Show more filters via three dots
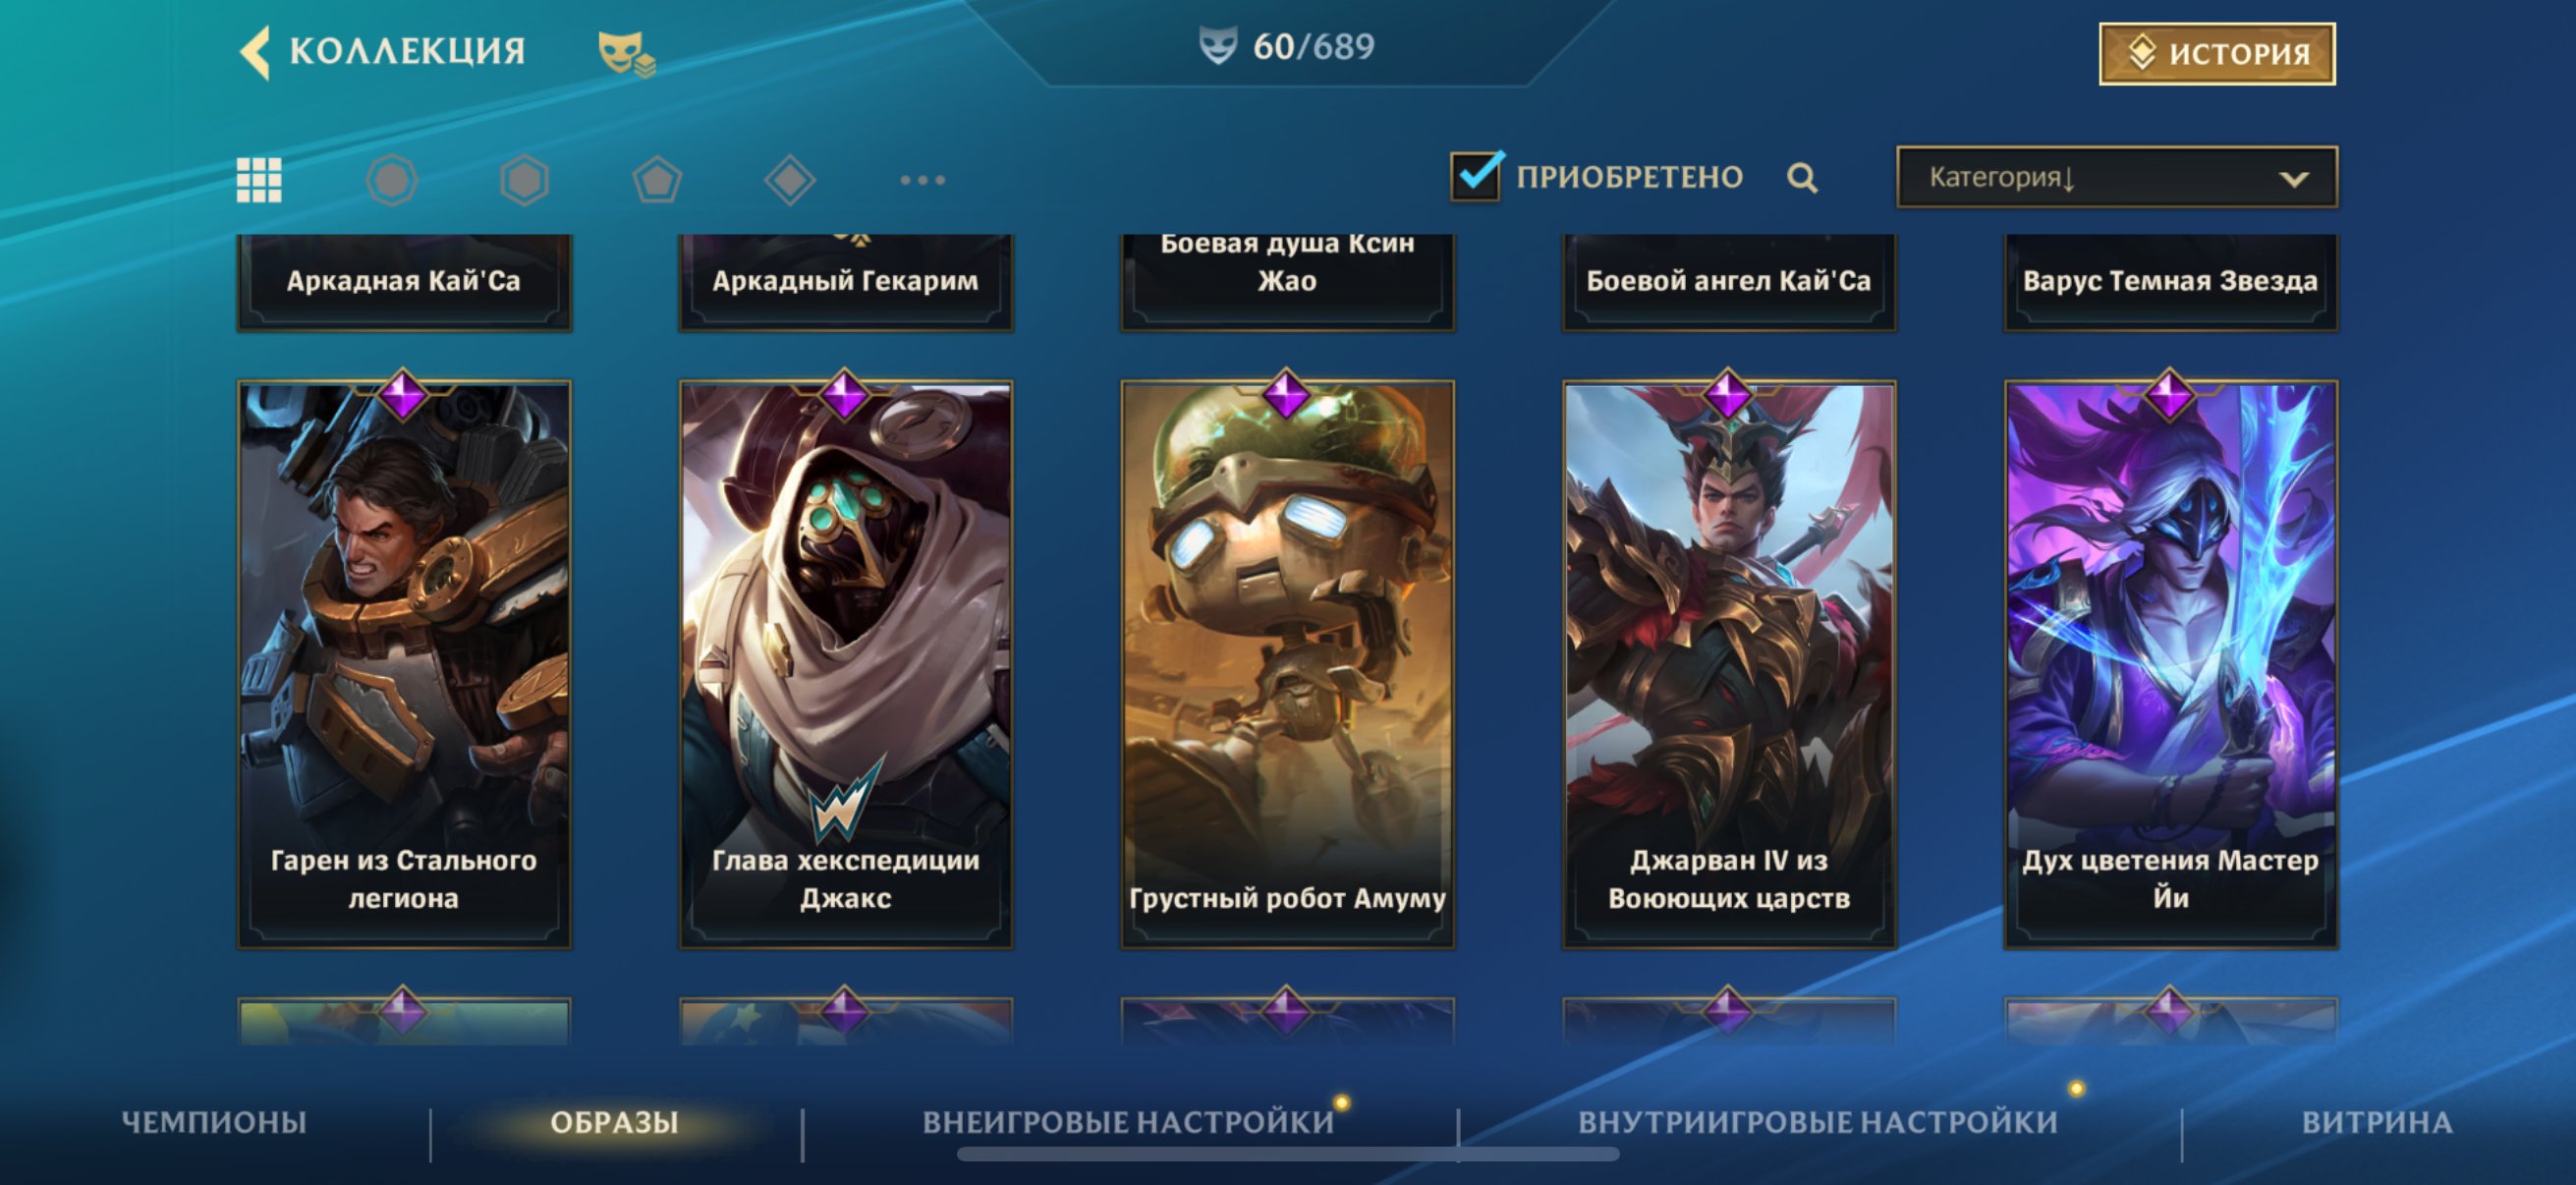 coord(922,180)
